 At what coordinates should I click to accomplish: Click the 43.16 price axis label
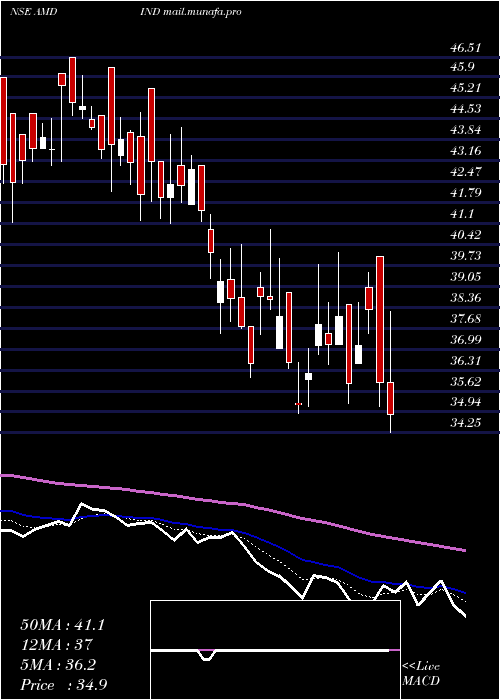coord(465,151)
